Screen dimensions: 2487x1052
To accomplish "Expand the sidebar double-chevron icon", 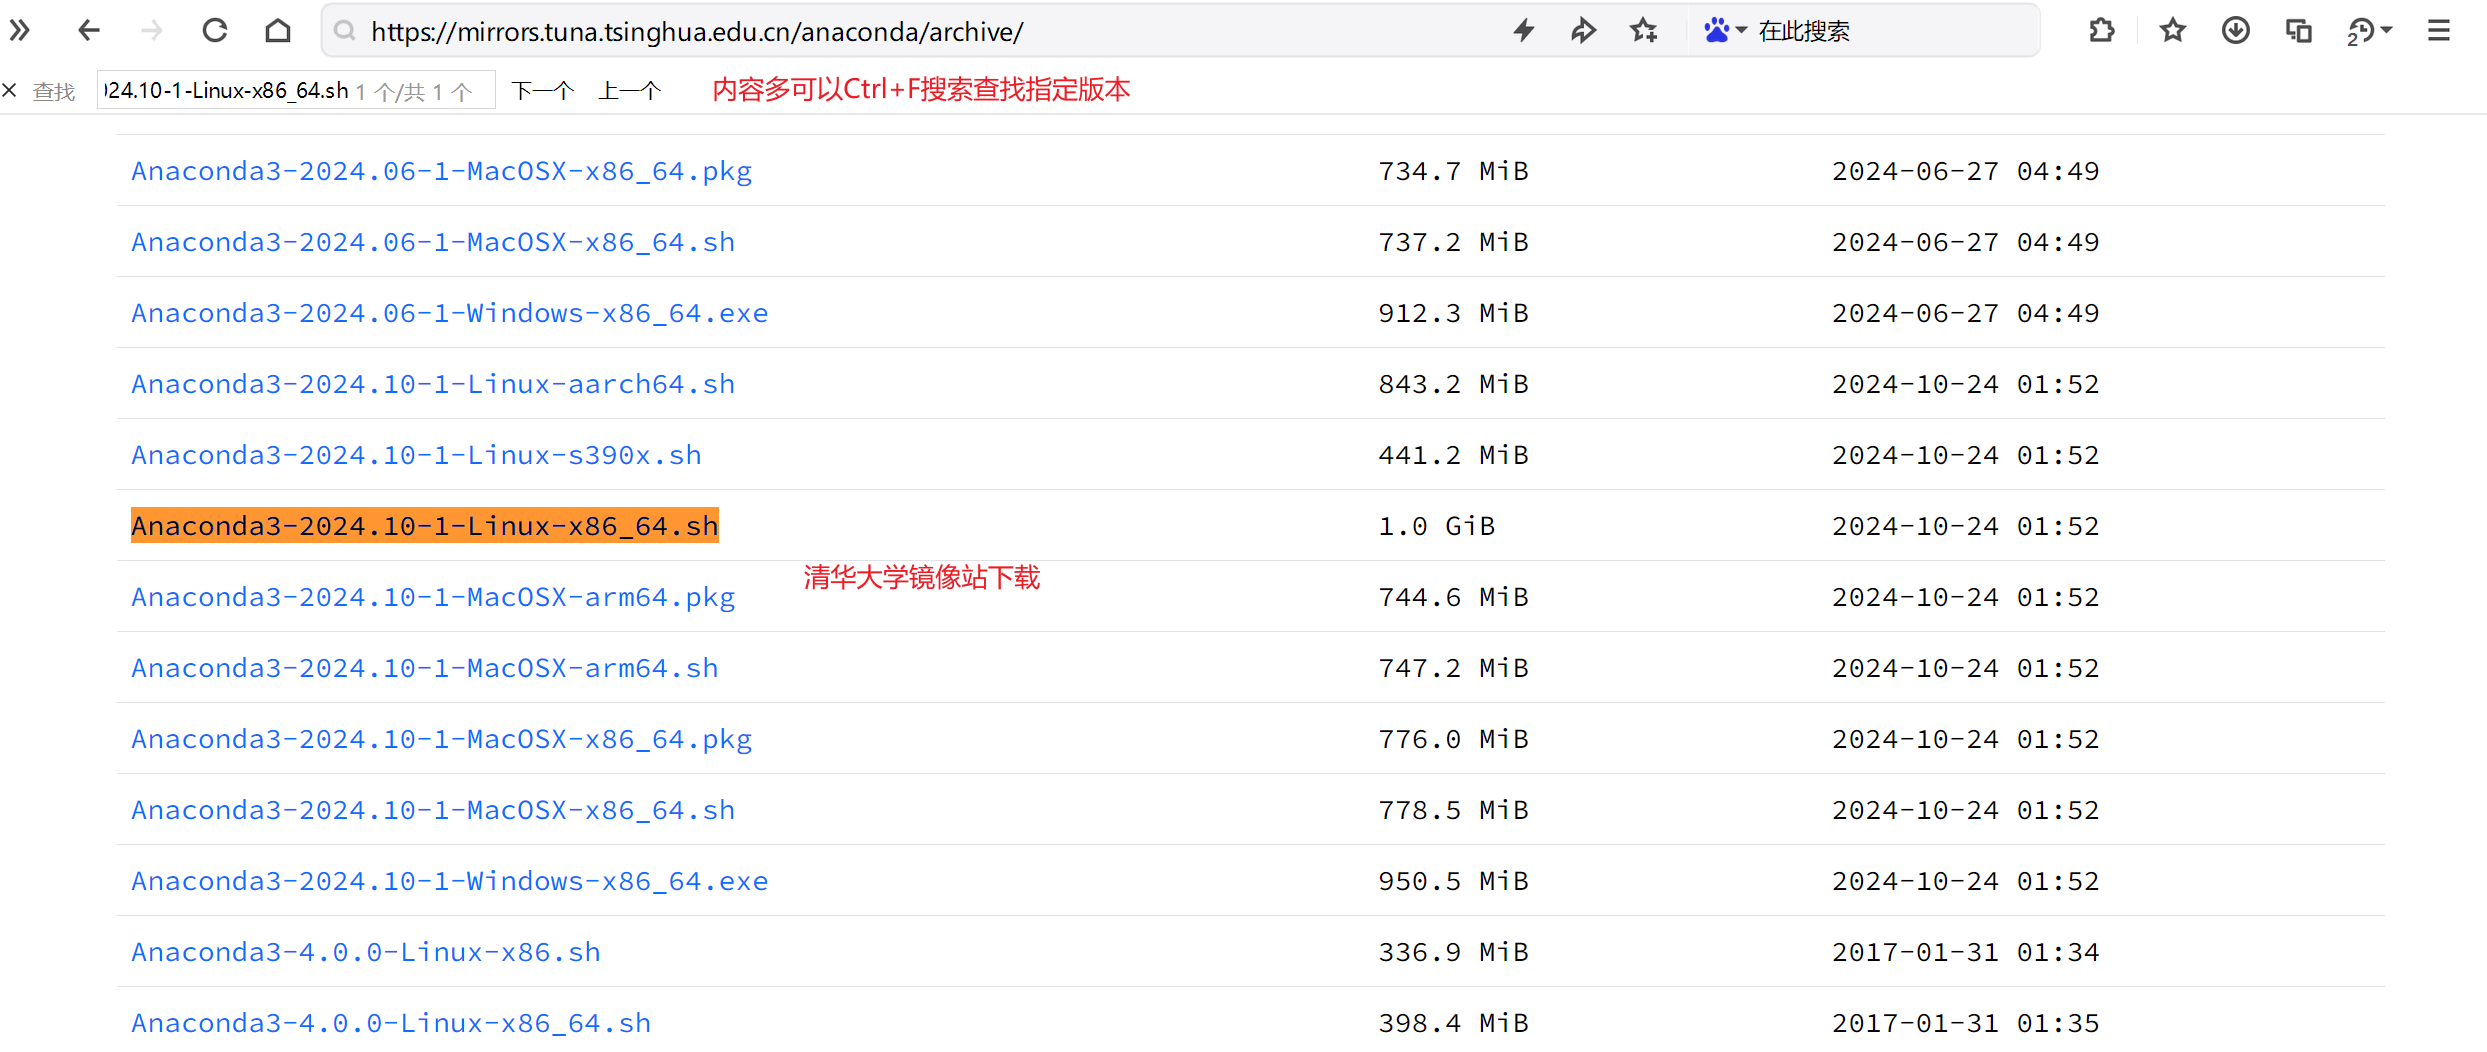I will pos(19,31).
